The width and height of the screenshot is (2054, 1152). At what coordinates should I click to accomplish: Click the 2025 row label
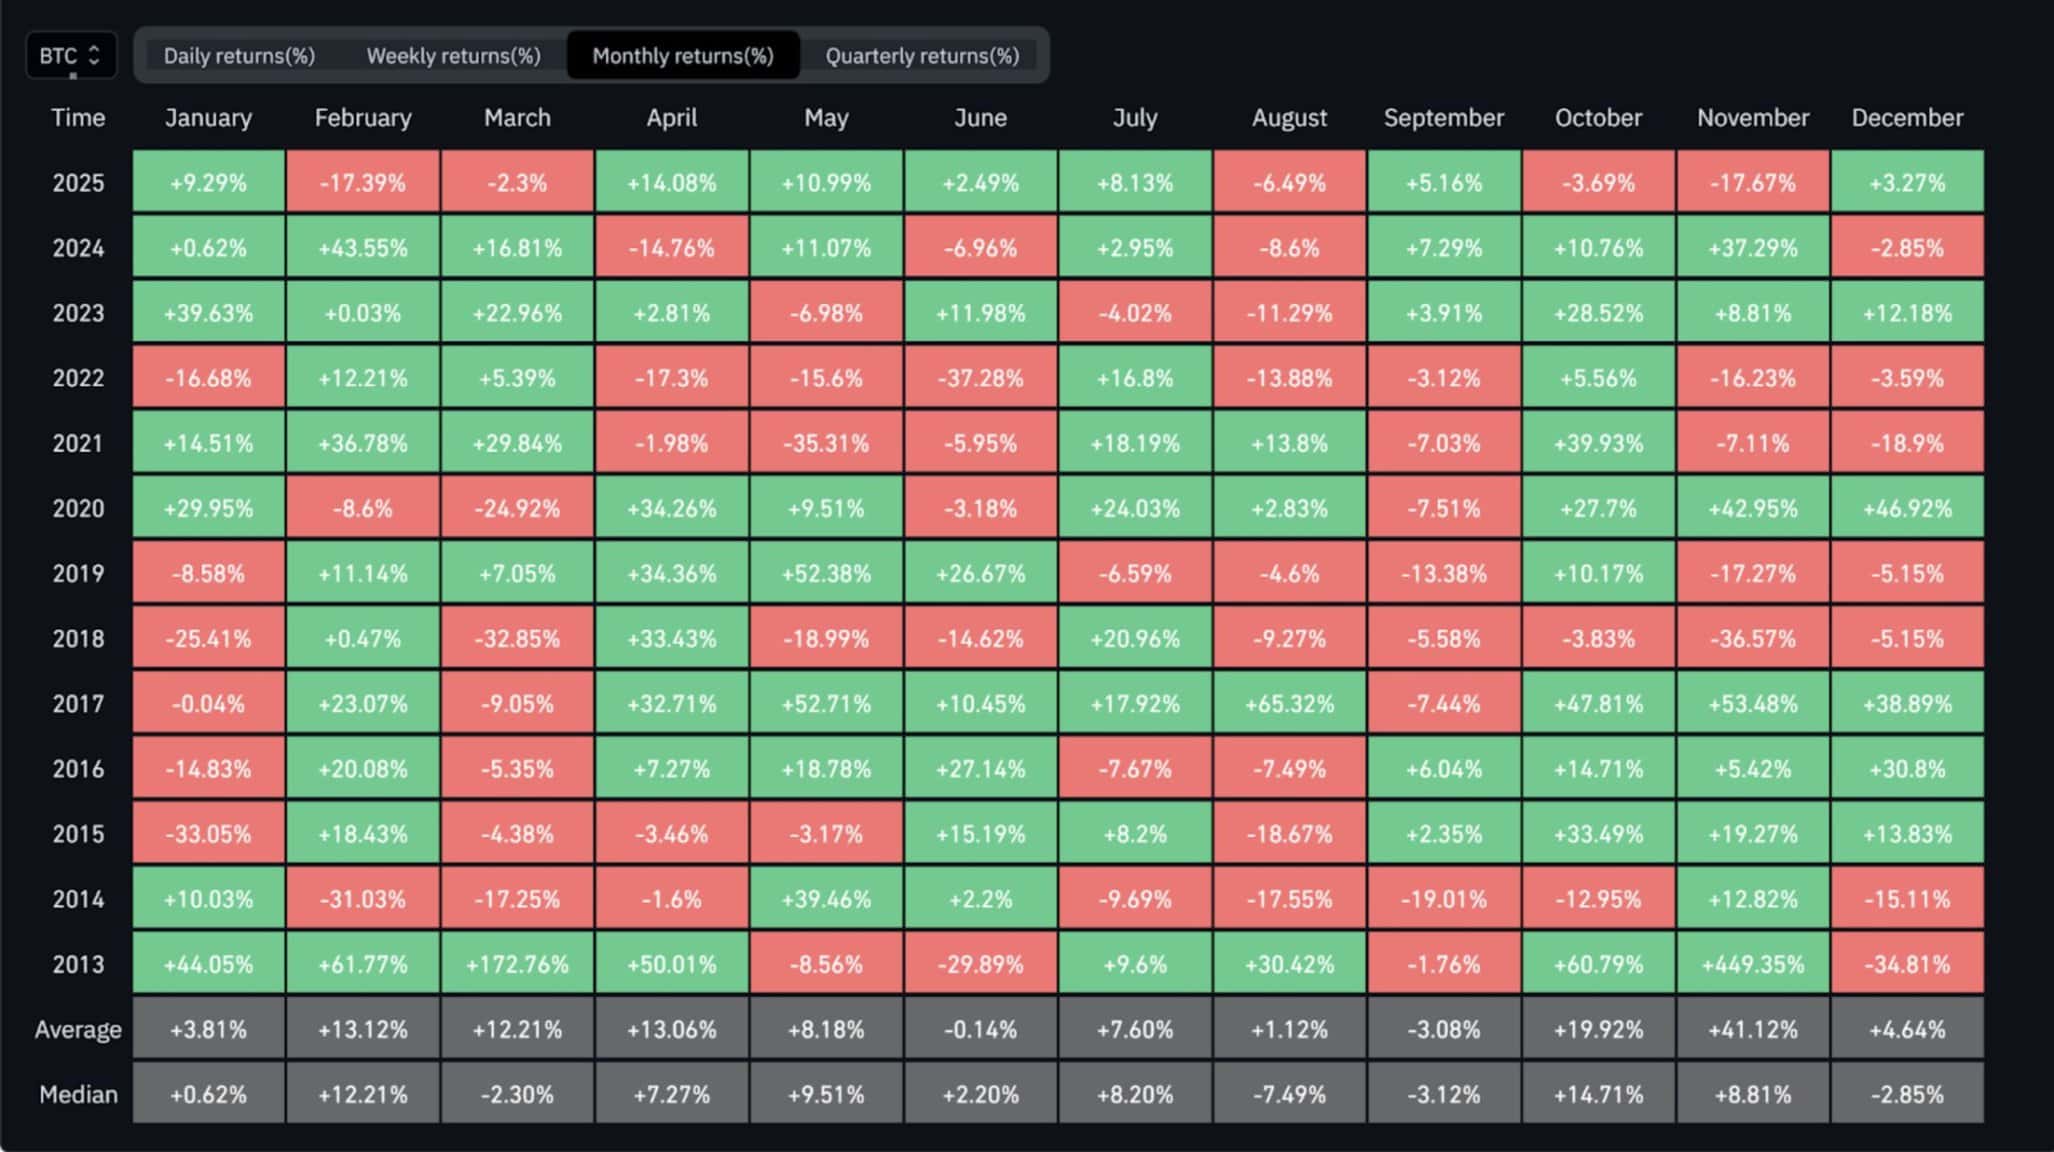pos(78,183)
